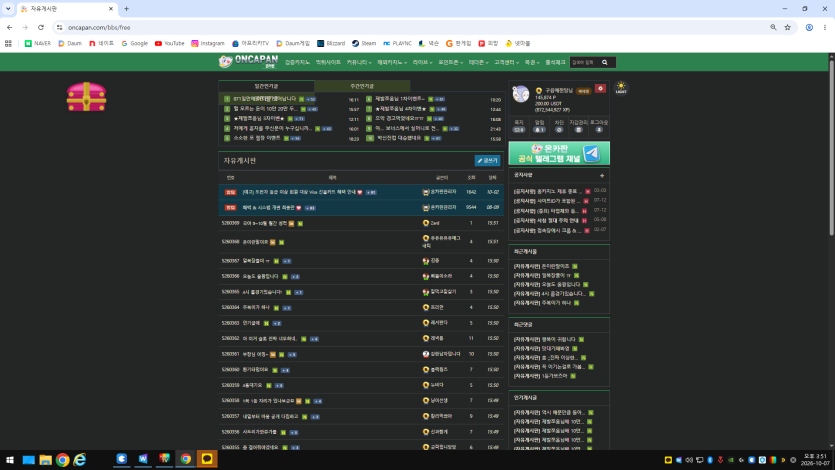Open the 커뮤니티 dropdown menu
This screenshot has width=835, height=470.
358,62
